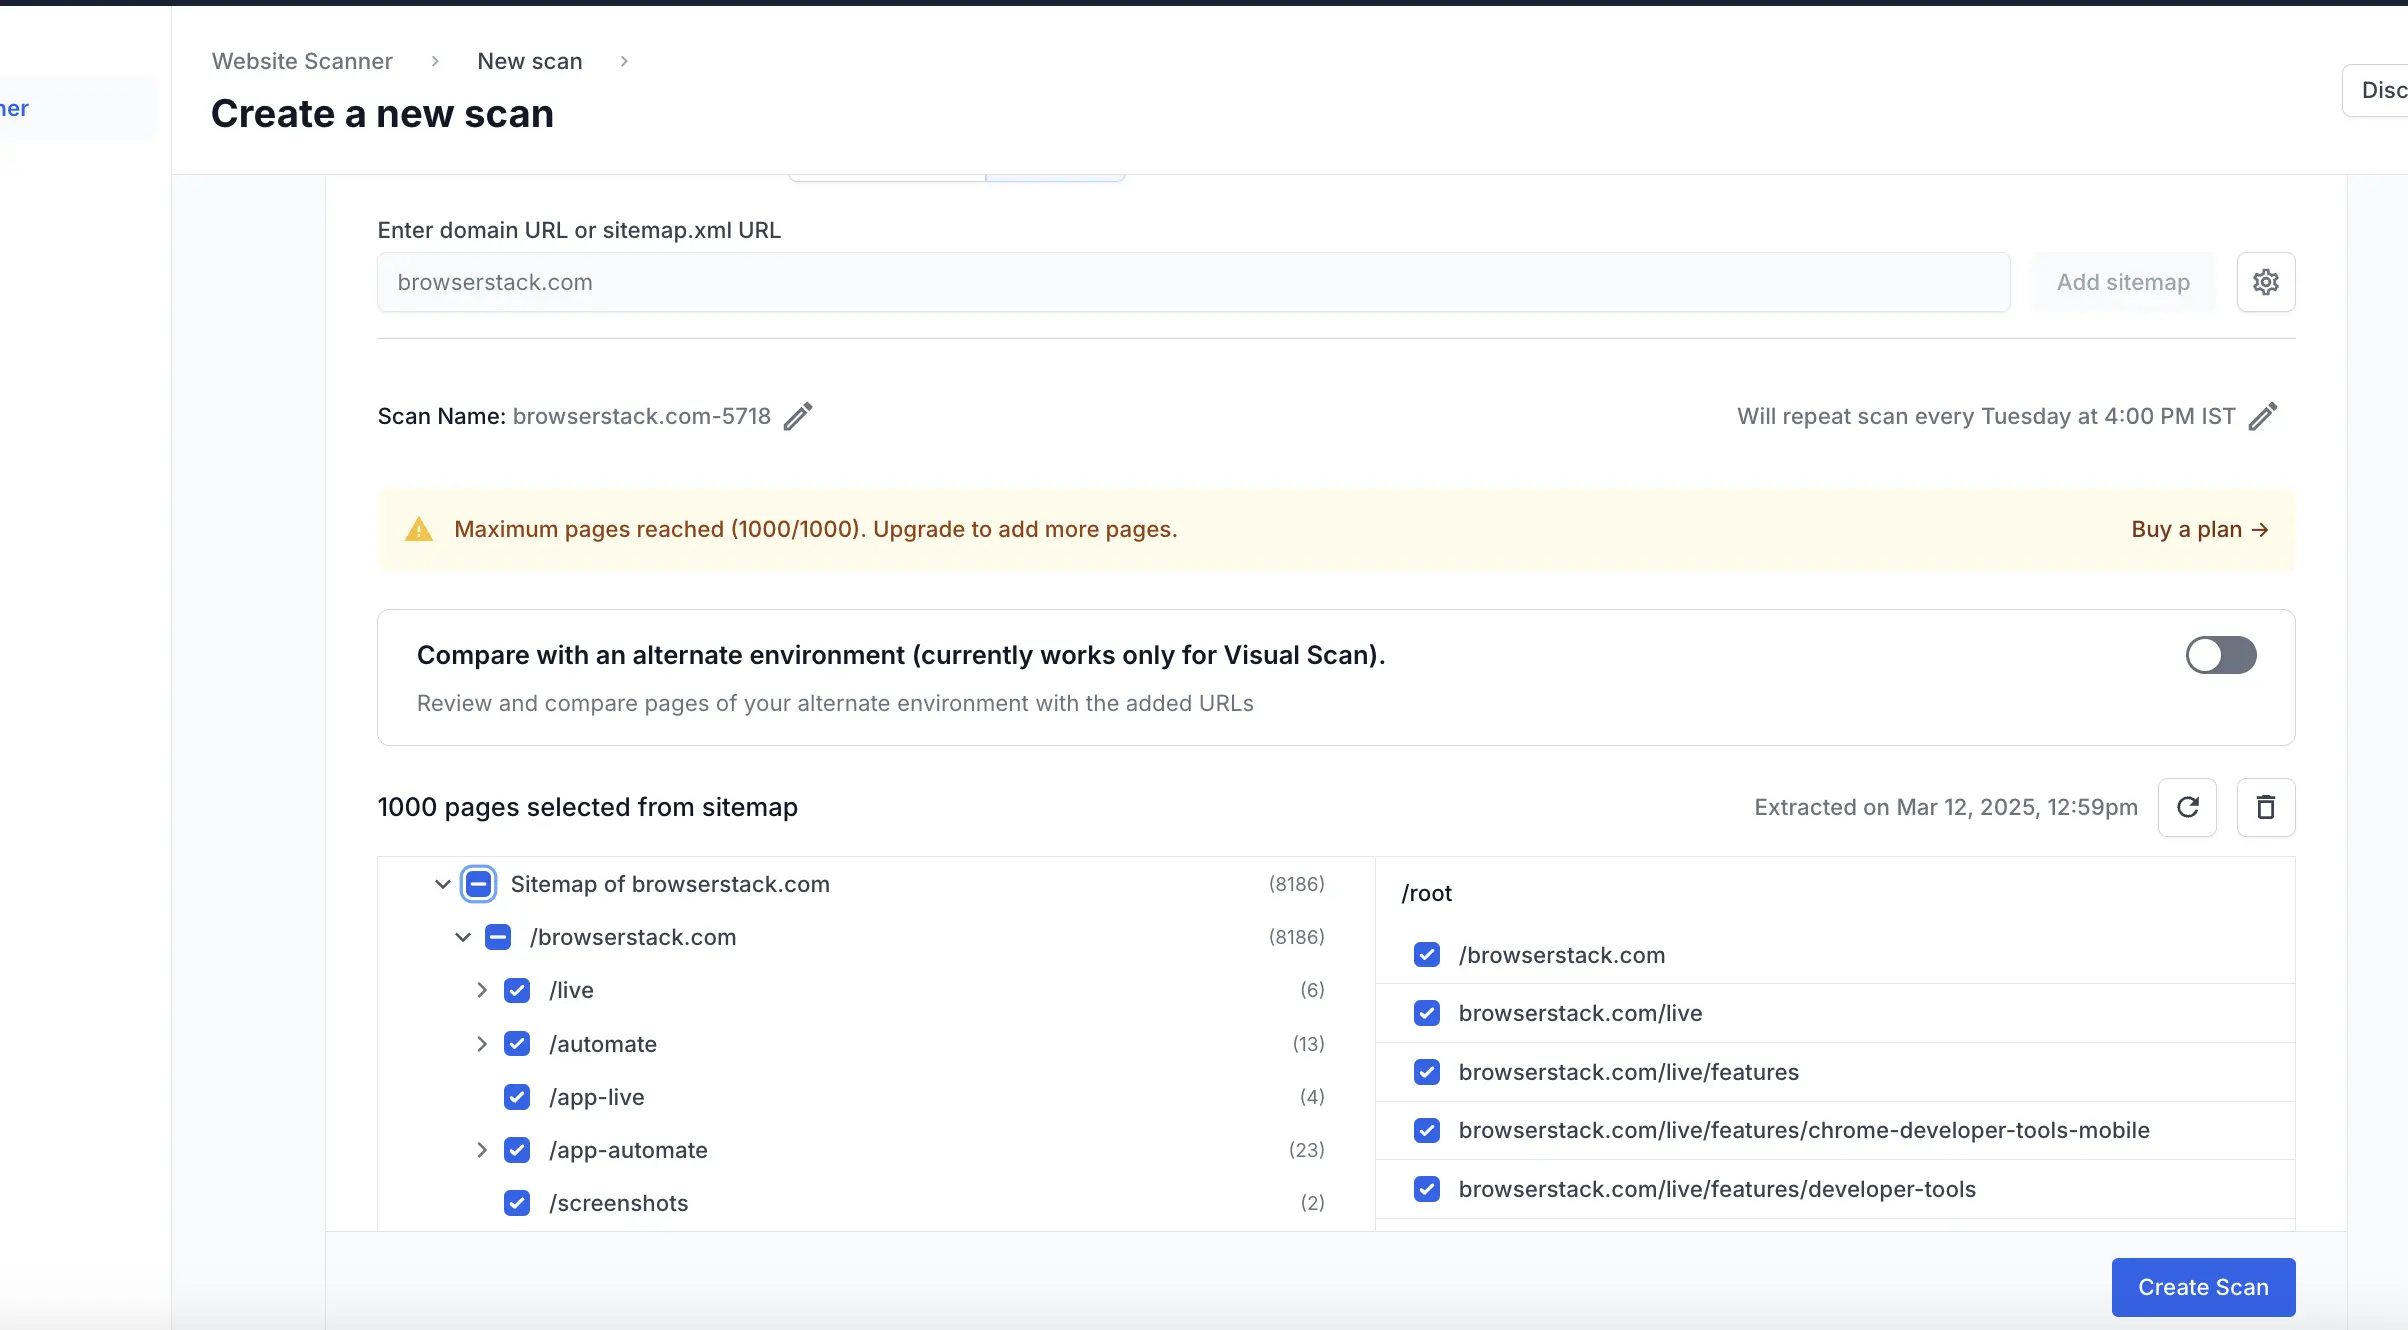
Task: Click the domain URL input field
Action: click(x=1192, y=282)
